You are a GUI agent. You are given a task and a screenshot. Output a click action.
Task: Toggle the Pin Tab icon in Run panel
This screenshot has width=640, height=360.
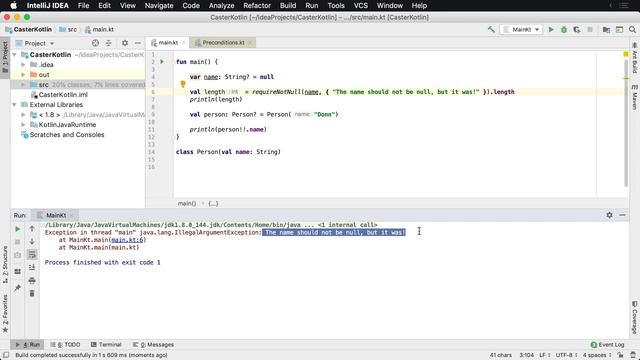(x=18, y=288)
